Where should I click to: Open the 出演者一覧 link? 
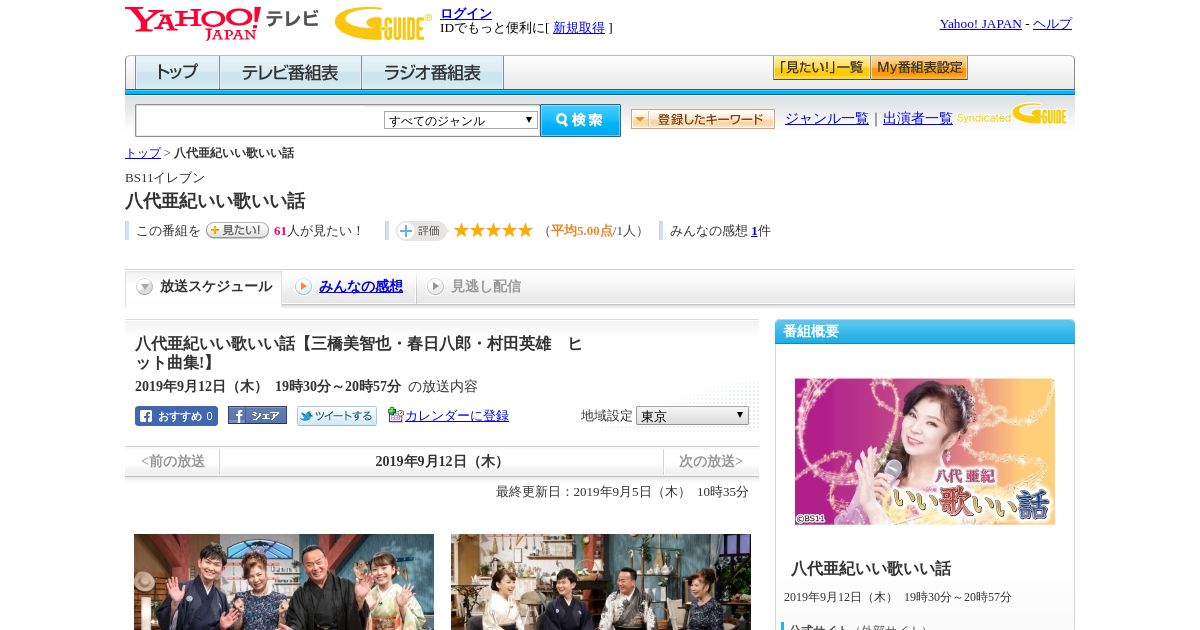(x=918, y=118)
